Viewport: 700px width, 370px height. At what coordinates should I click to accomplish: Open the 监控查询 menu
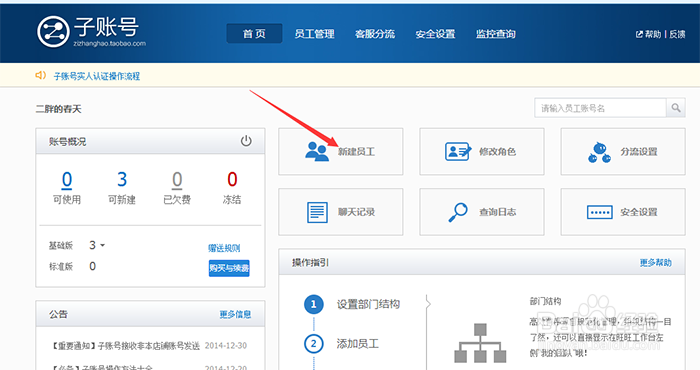point(496,34)
